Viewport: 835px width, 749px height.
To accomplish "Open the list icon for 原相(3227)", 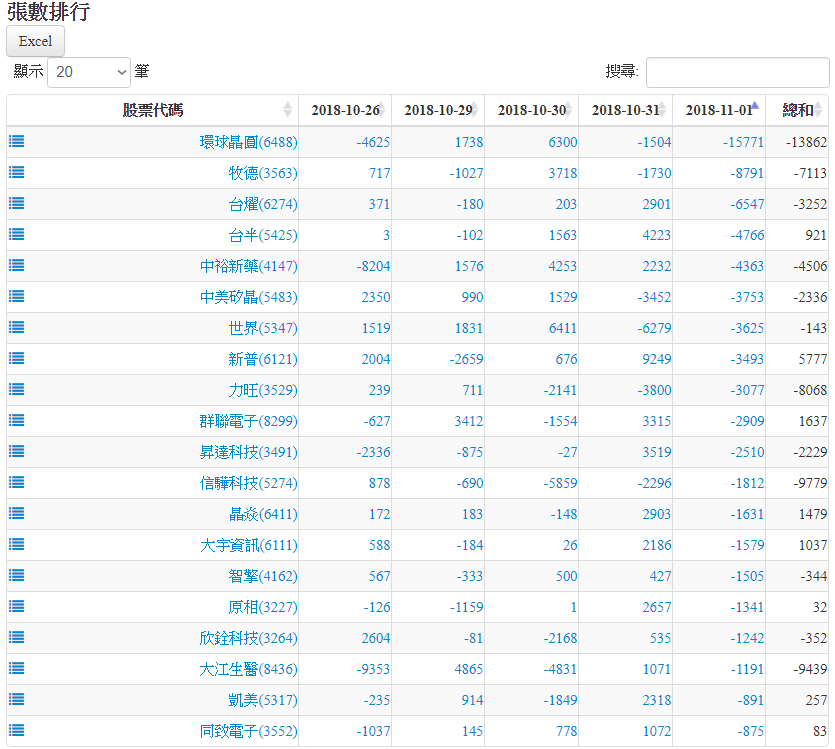I will (16, 606).
